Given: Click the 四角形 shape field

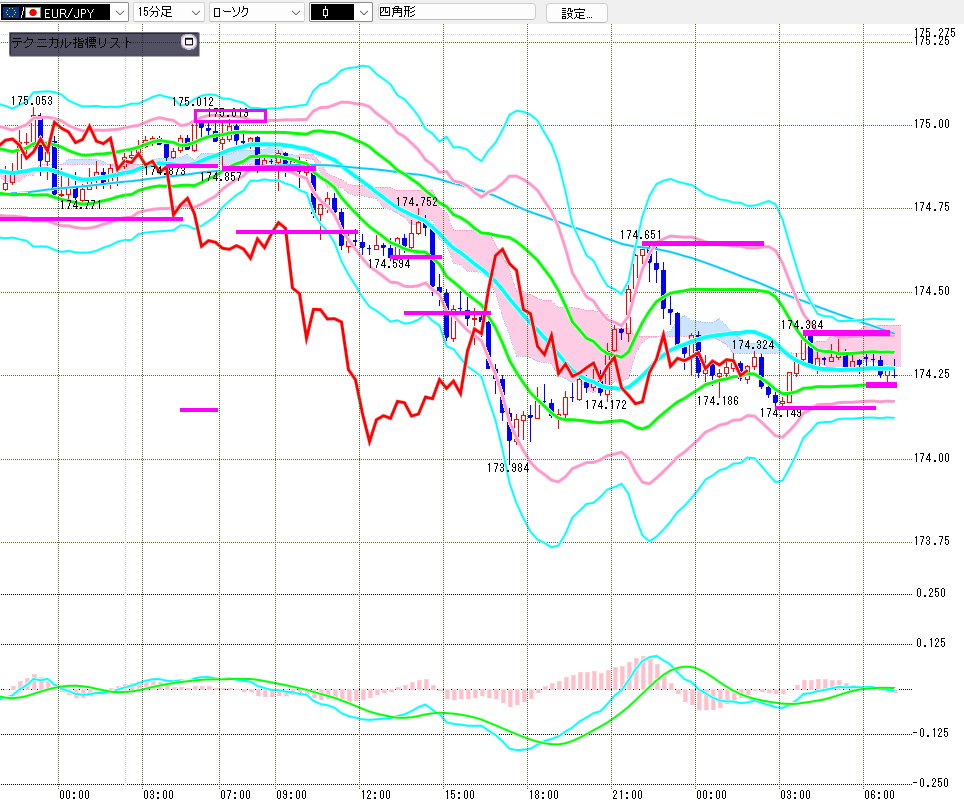Looking at the screenshot, I should click(x=450, y=13).
